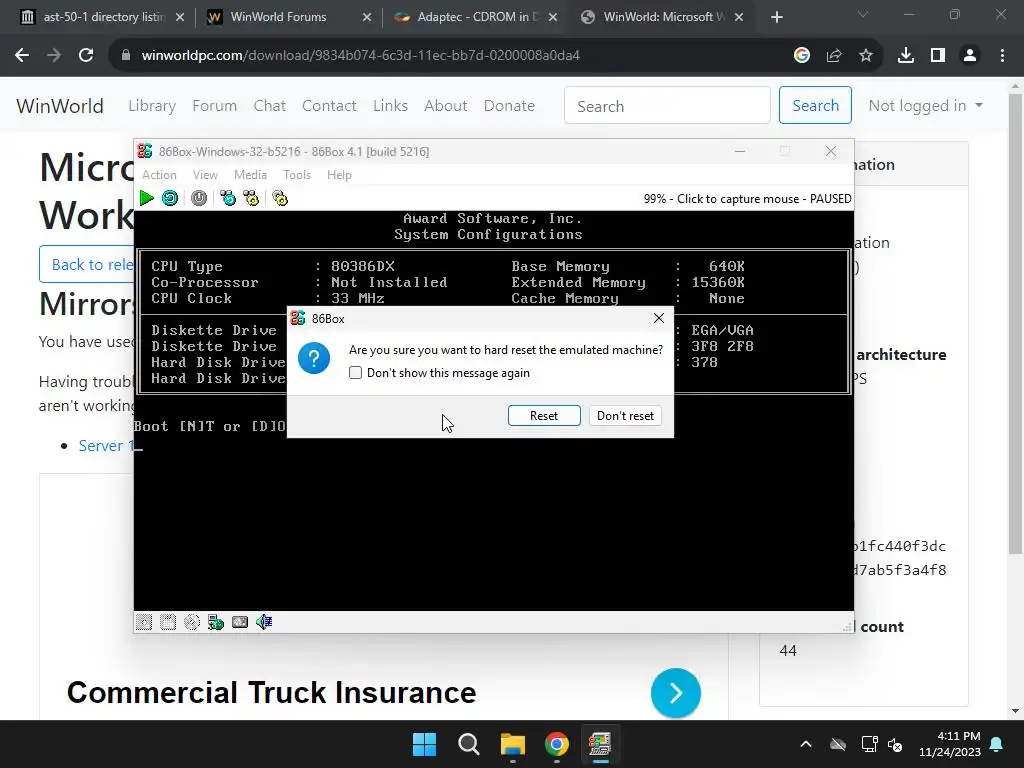Image resolution: width=1024 pixels, height=768 pixels.
Task: Open 86Box Action menu
Action: click(159, 175)
